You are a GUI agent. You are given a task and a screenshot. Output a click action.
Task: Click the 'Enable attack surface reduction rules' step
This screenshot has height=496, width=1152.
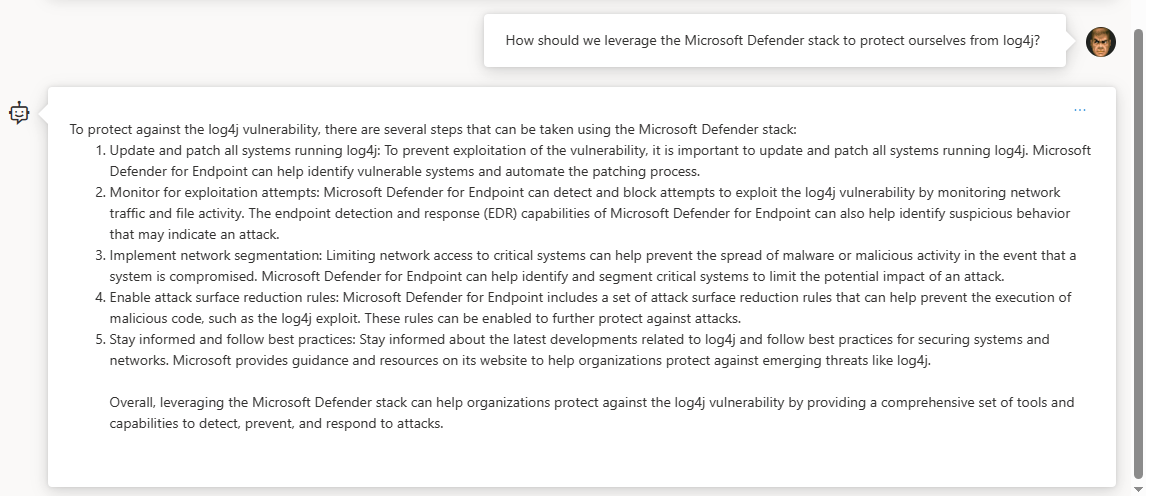pos(591,308)
